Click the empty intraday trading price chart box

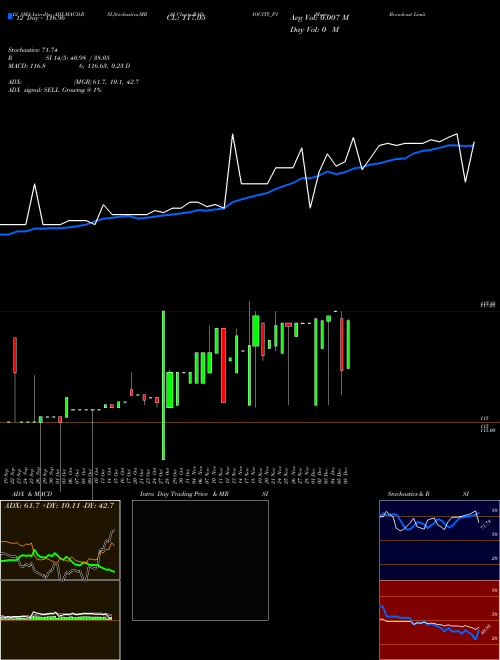coord(200,560)
